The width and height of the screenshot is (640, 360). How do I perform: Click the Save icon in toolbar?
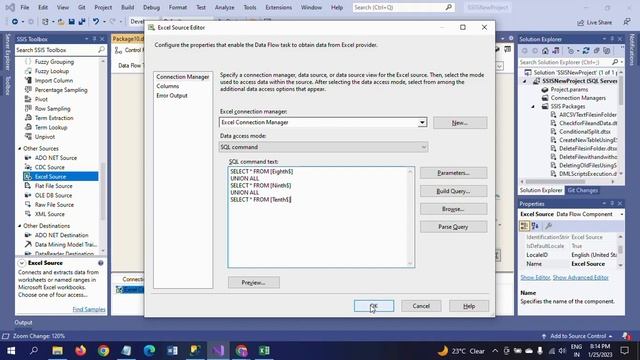[x=71, y=22]
